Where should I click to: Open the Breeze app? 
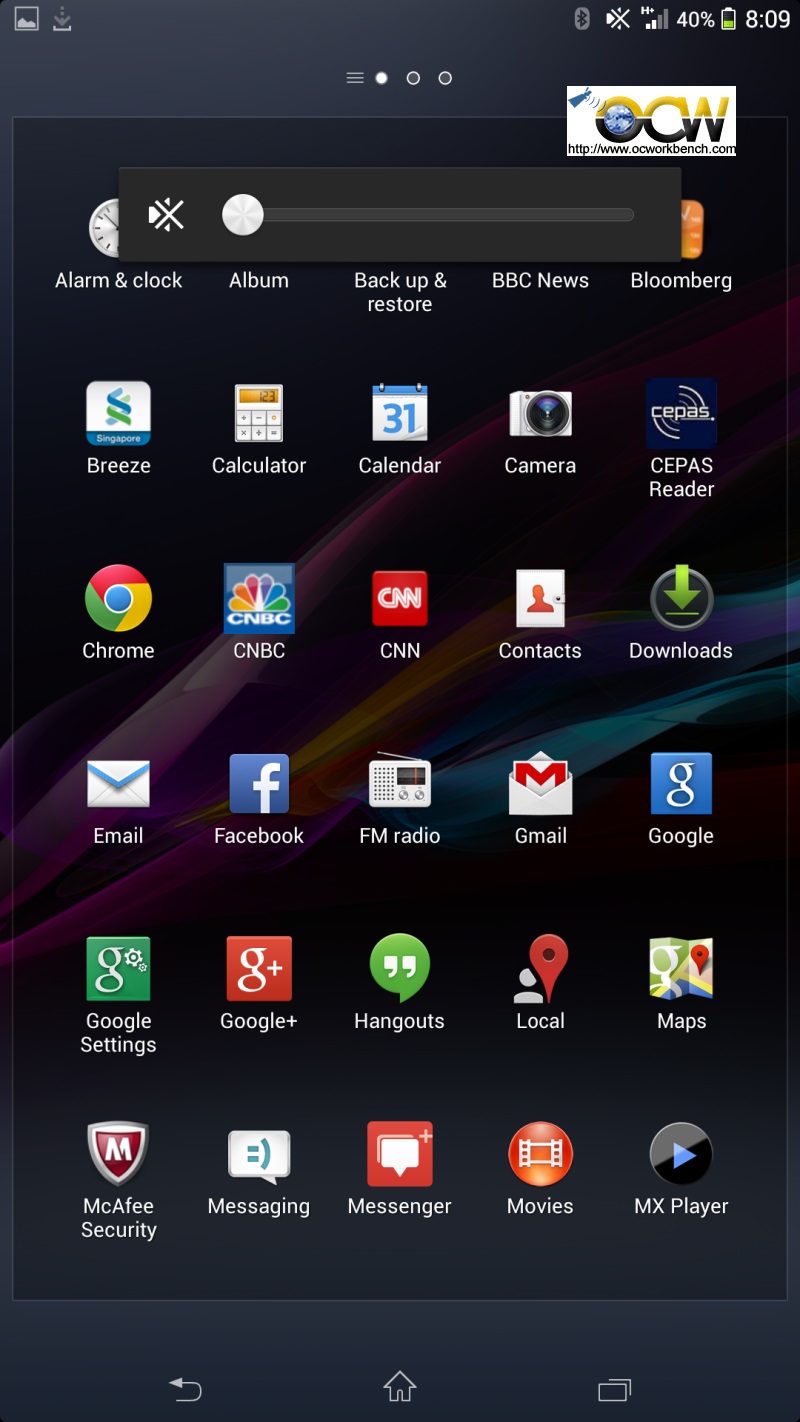point(118,414)
